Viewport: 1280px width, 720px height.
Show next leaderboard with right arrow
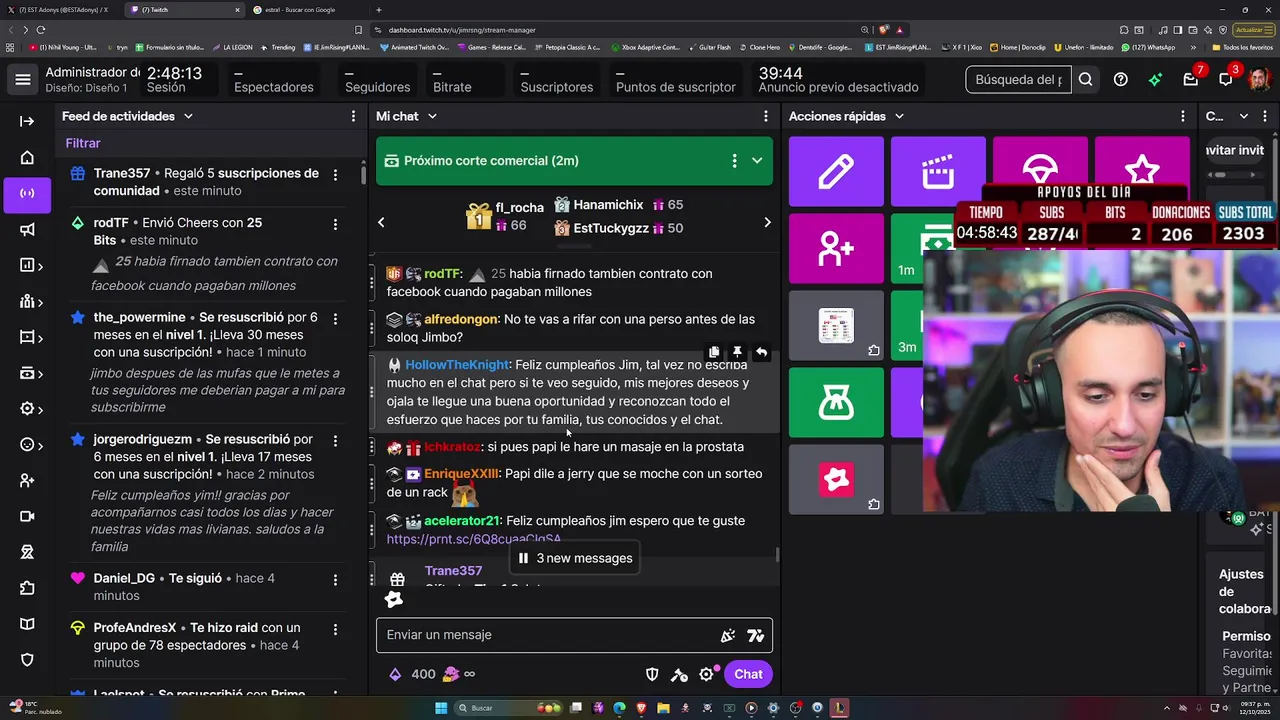(767, 222)
